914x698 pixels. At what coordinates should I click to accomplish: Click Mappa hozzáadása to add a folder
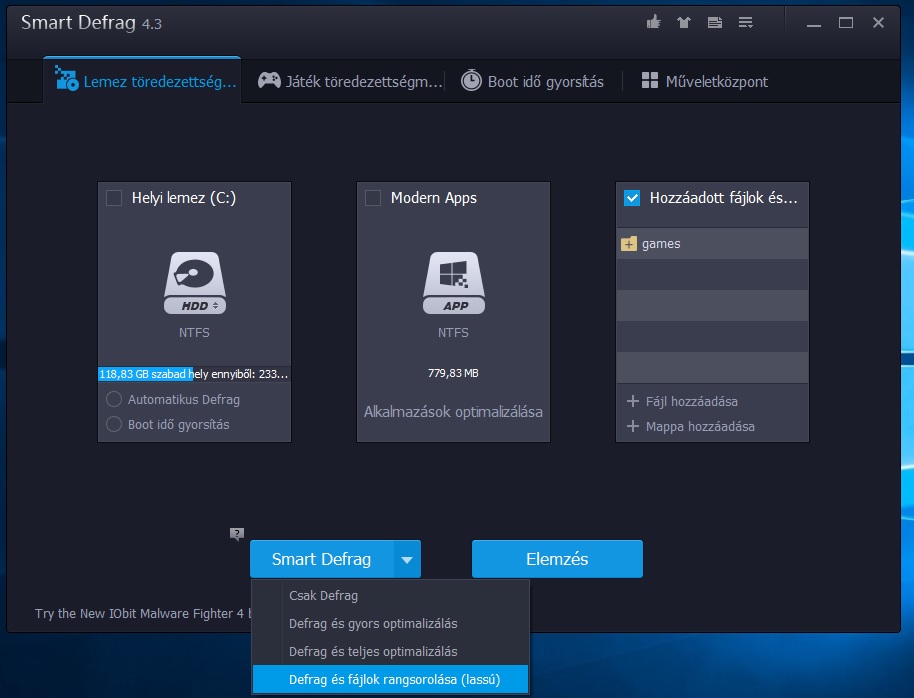[700, 426]
